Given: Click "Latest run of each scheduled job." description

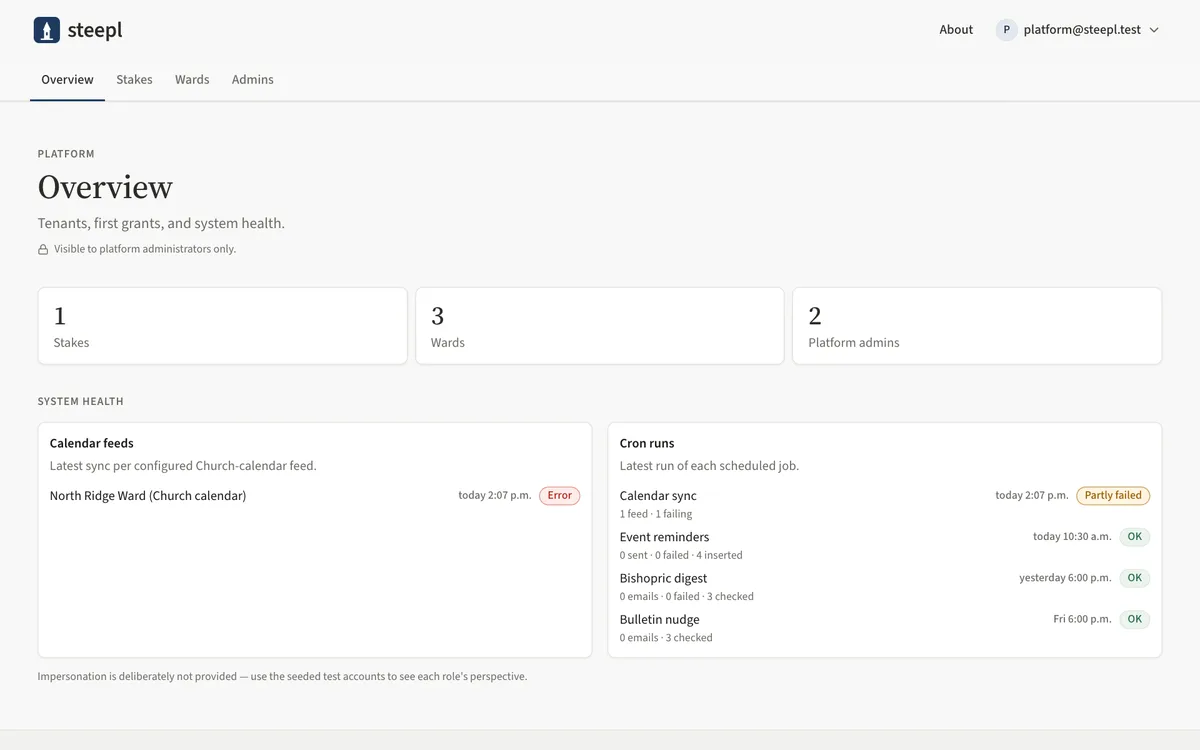Looking at the screenshot, I should [x=709, y=465].
